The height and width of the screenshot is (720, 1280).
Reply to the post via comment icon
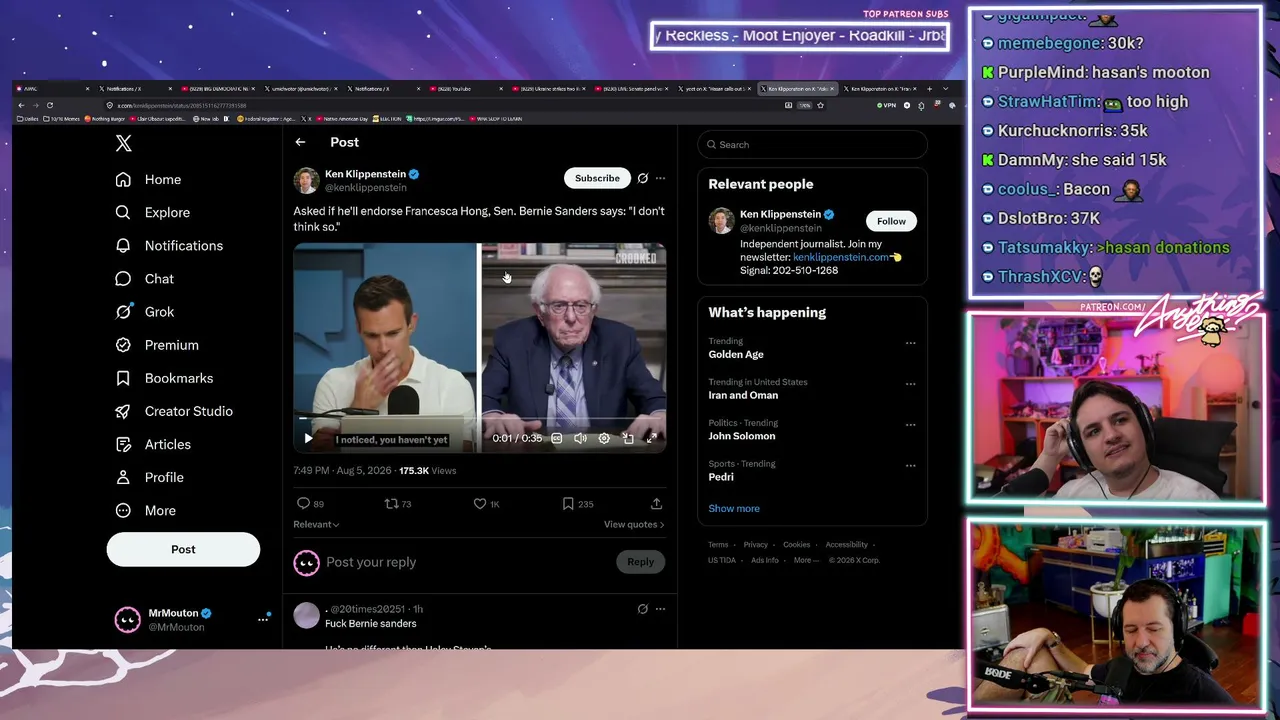tap(304, 504)
